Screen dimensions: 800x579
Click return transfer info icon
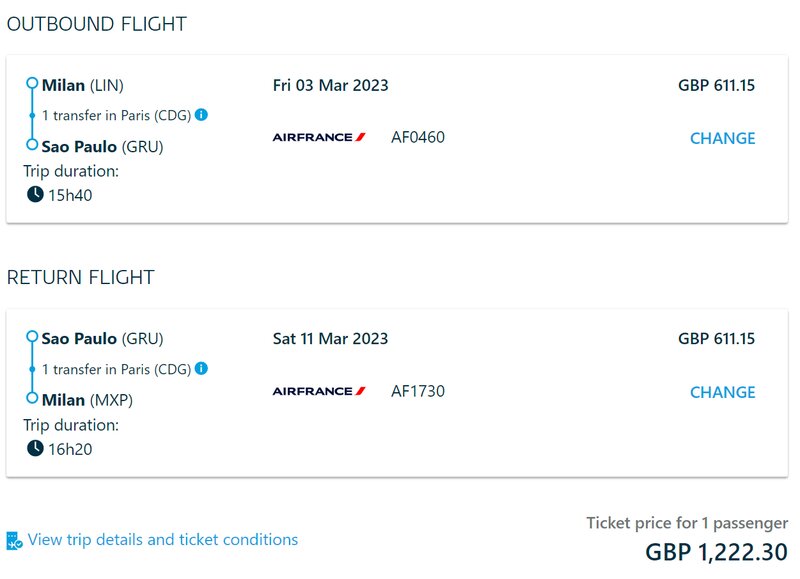202,368
